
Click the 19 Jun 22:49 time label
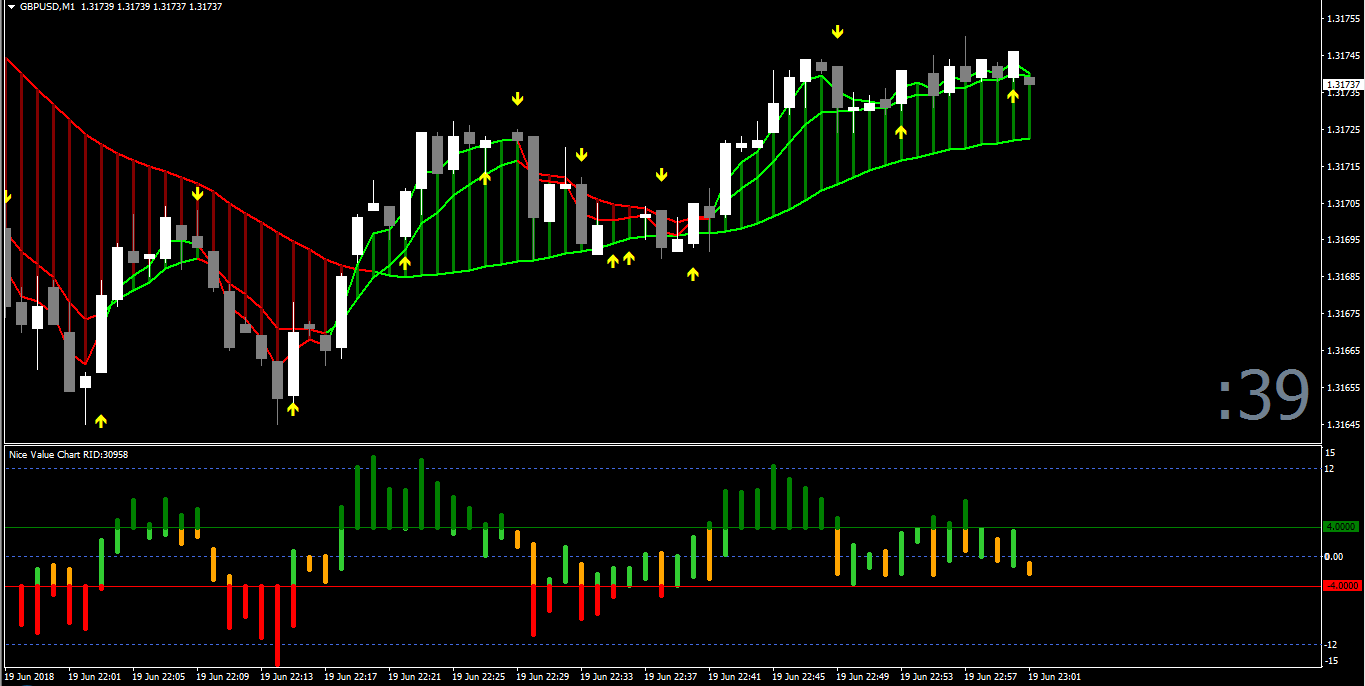862,677
